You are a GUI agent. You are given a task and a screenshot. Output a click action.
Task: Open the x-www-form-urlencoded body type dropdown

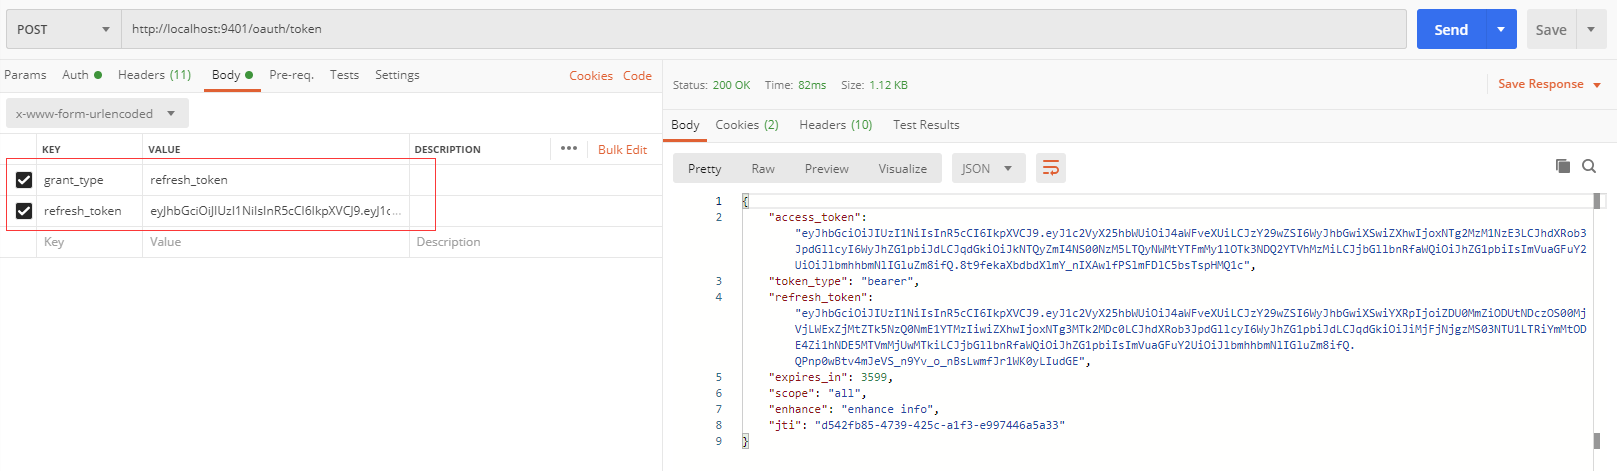coord(97,113)
